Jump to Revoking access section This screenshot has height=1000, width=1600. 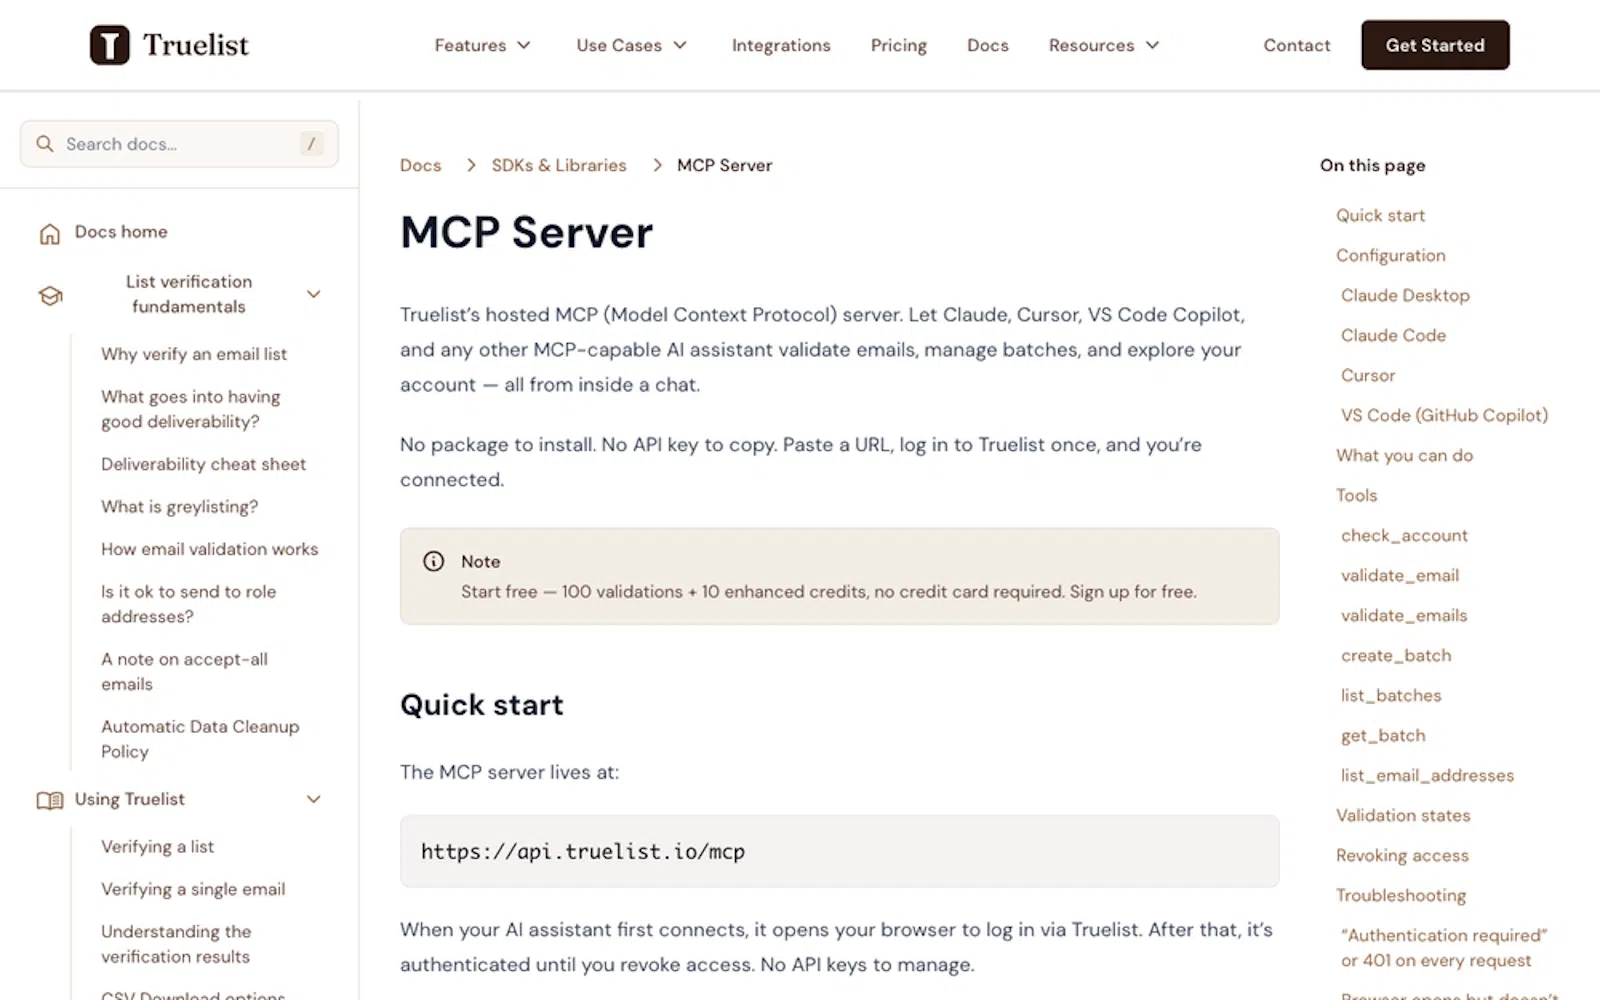point(1402,855)
